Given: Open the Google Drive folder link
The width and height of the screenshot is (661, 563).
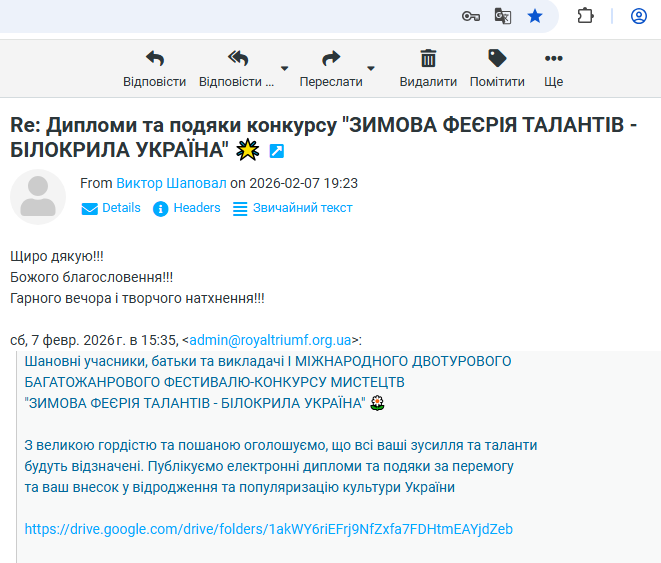Looking at the screenshot, I should click(x=268, y=529).
